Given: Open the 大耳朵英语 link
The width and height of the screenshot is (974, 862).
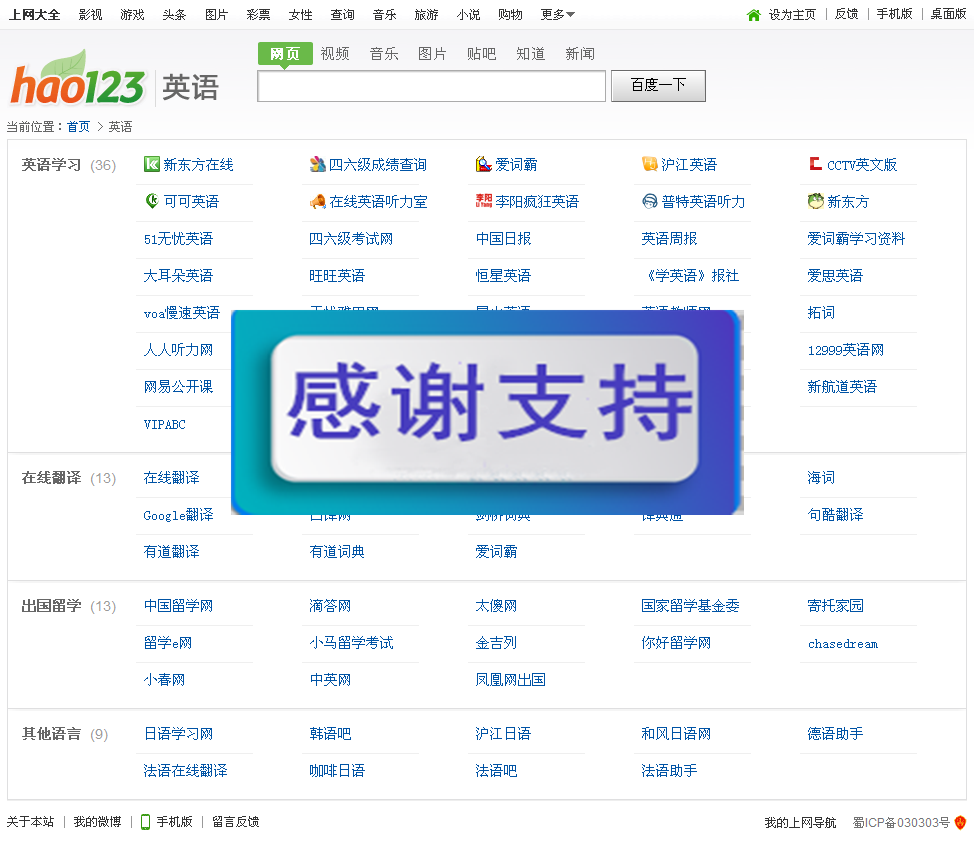Looking at the screenshot, I should [x=178, y=276].
